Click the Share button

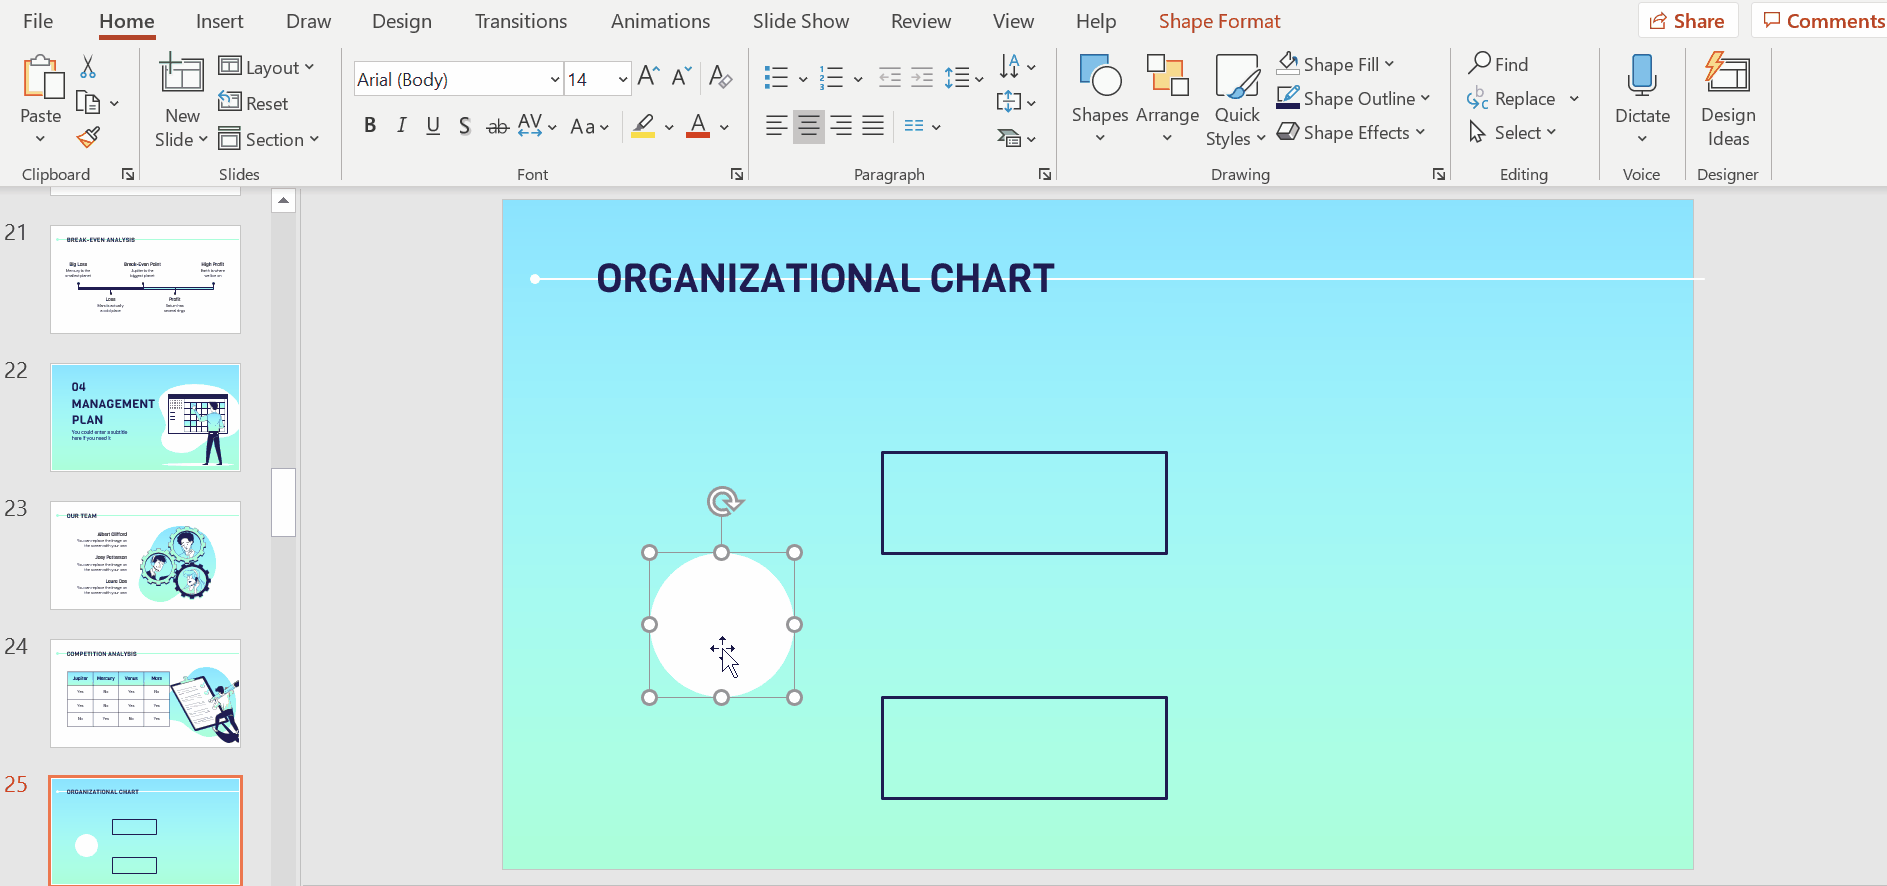coord(1687,21)
